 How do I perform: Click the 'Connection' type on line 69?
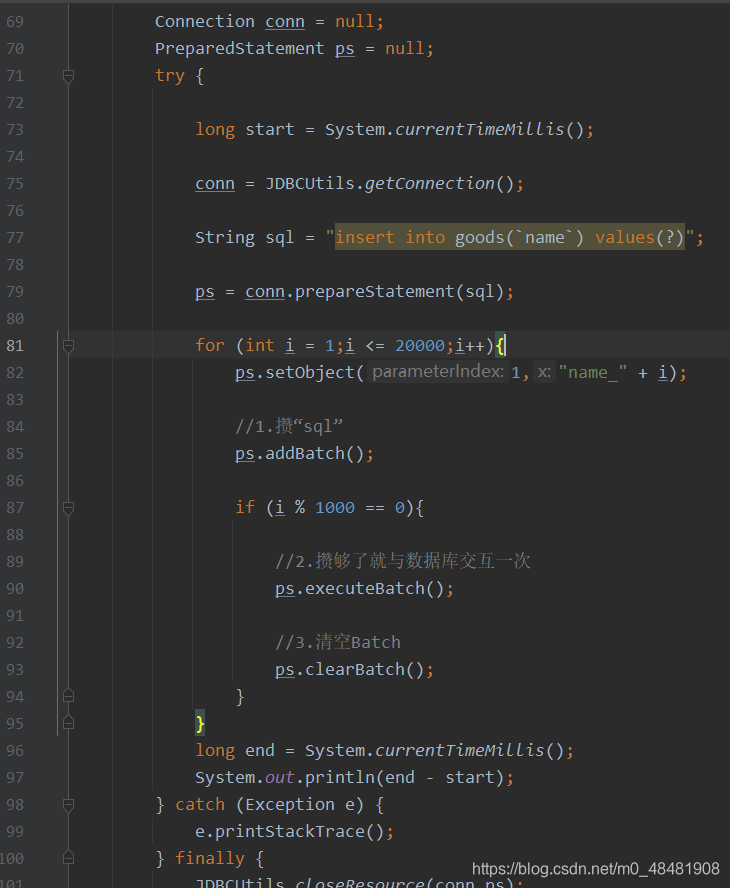pos(204,22)
